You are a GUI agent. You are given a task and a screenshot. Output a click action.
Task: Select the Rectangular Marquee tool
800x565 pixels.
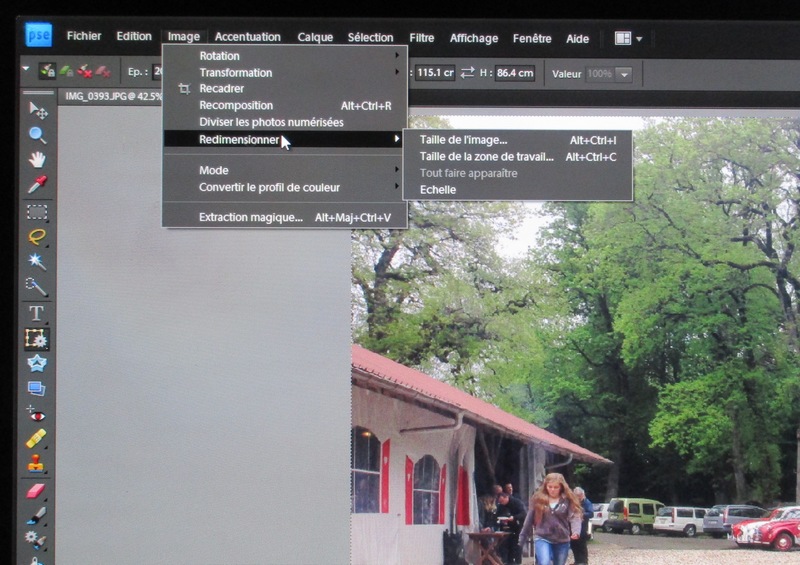click(37, 211)
